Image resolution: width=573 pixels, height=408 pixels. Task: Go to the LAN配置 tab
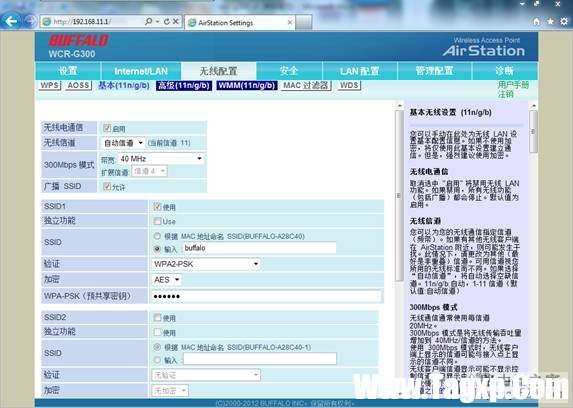[360, 71]
